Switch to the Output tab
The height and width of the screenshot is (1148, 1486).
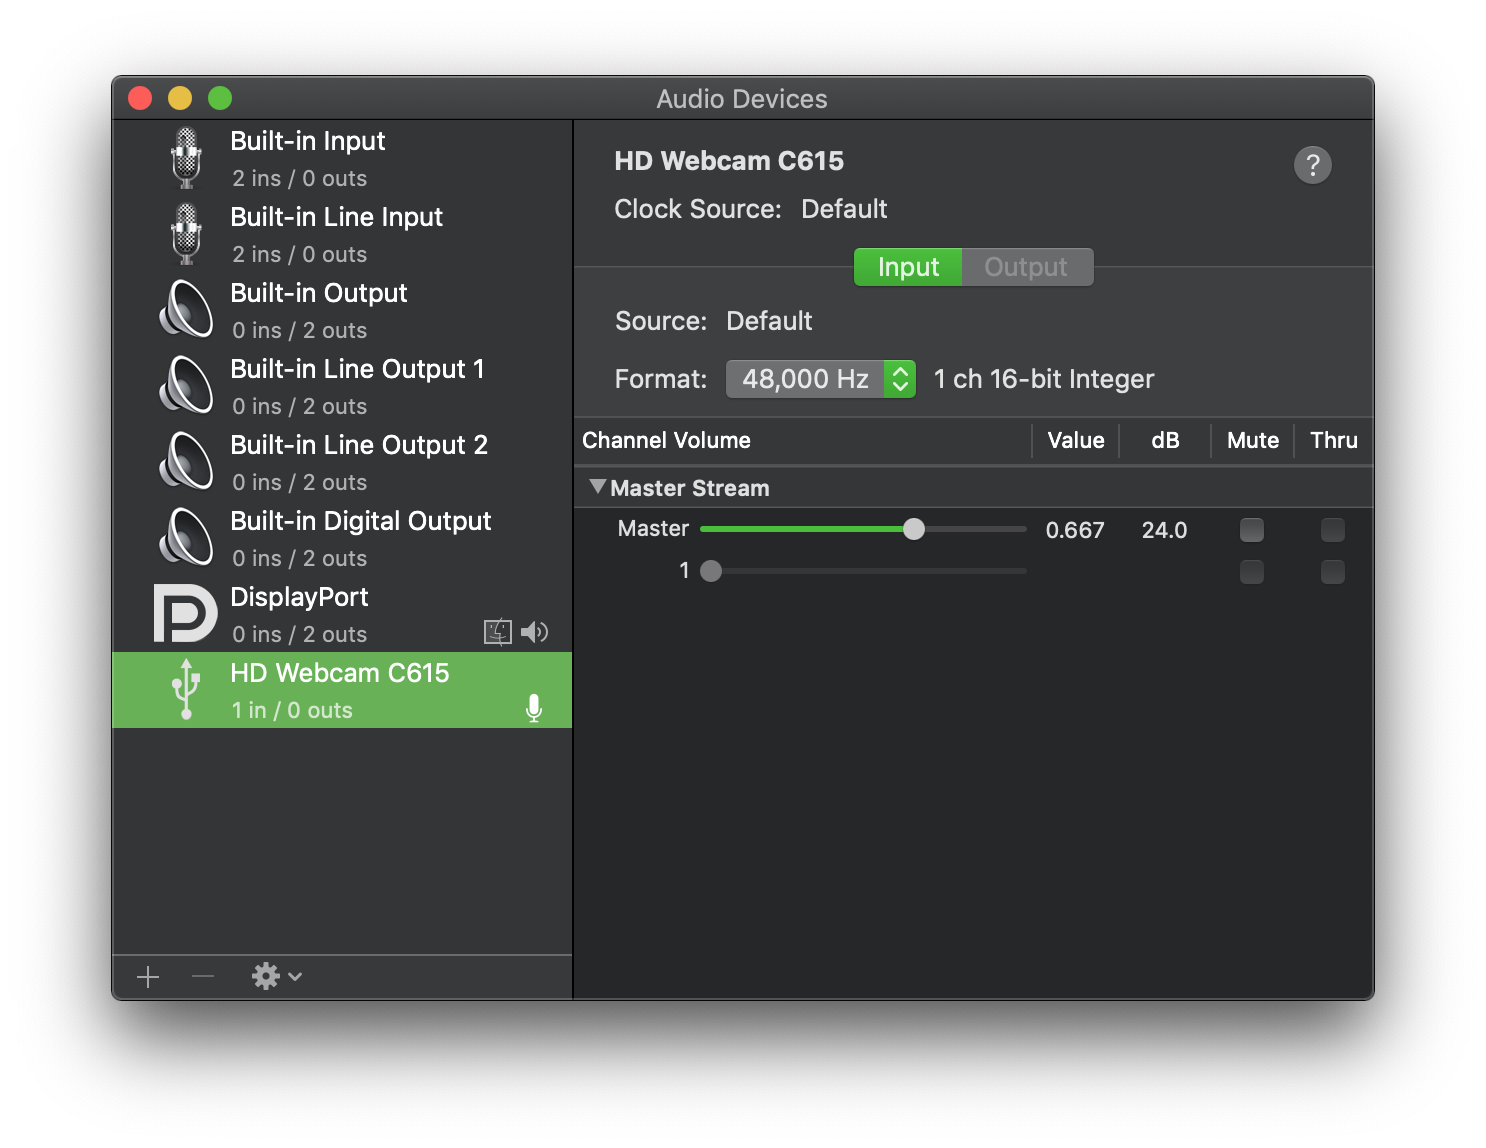pos(1027,267)
